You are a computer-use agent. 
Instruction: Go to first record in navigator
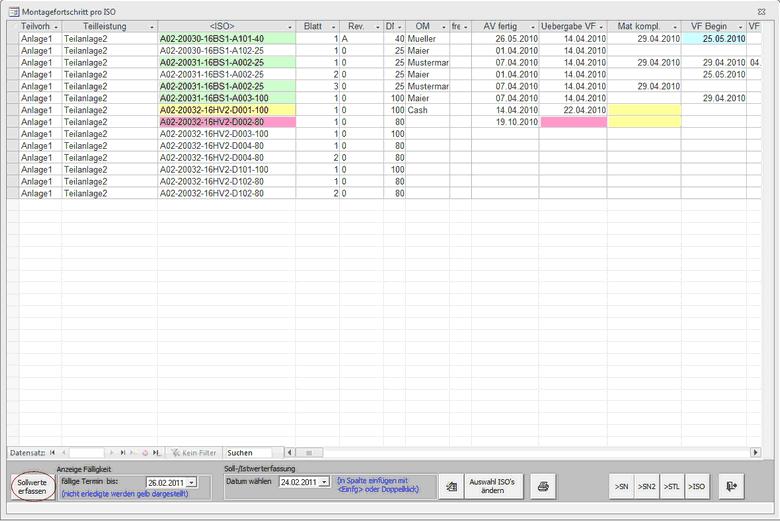(52, 453)
